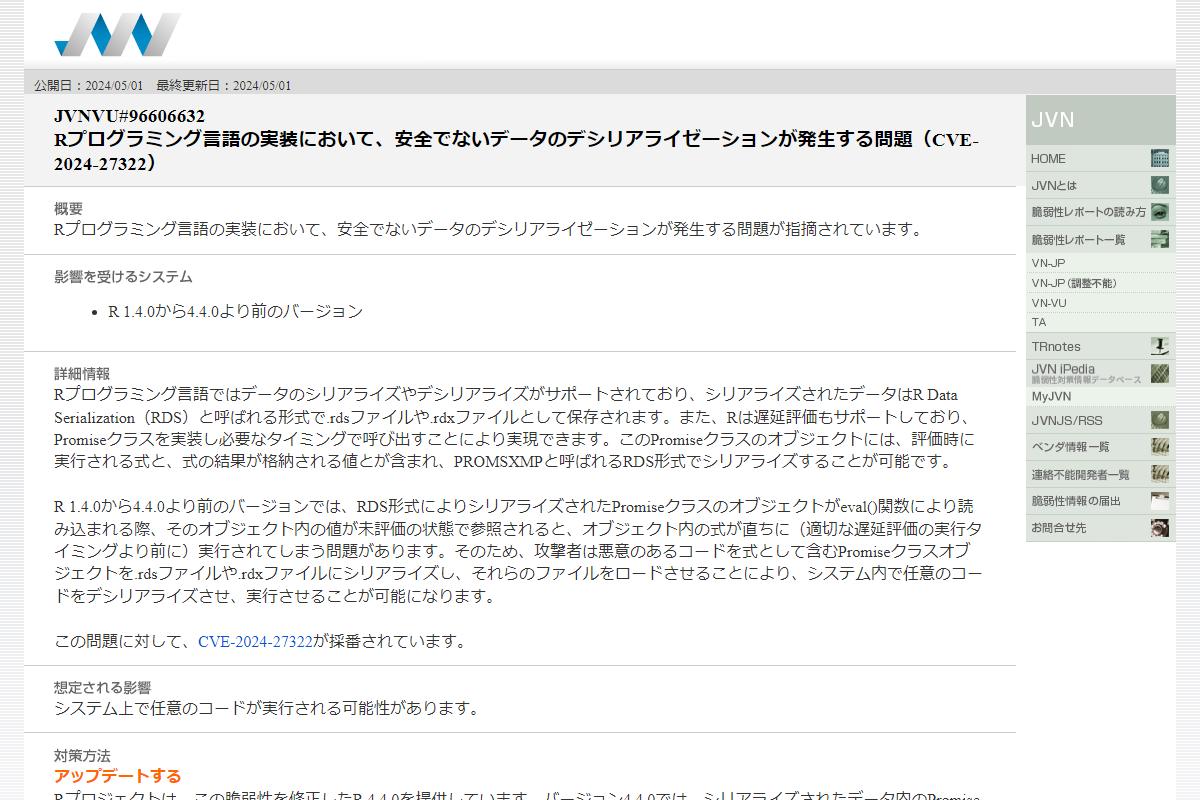Click the 想定される影響 heading
1200x800 pixels.
click(102, 687)
